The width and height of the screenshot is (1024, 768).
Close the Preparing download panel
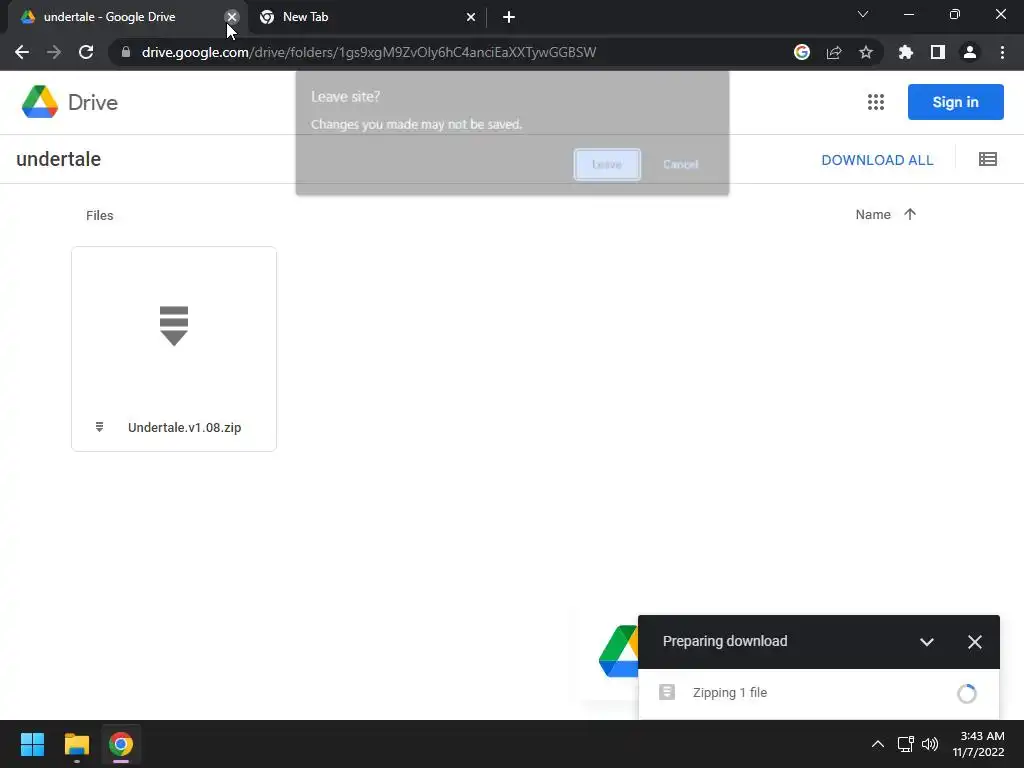[974, 642]
